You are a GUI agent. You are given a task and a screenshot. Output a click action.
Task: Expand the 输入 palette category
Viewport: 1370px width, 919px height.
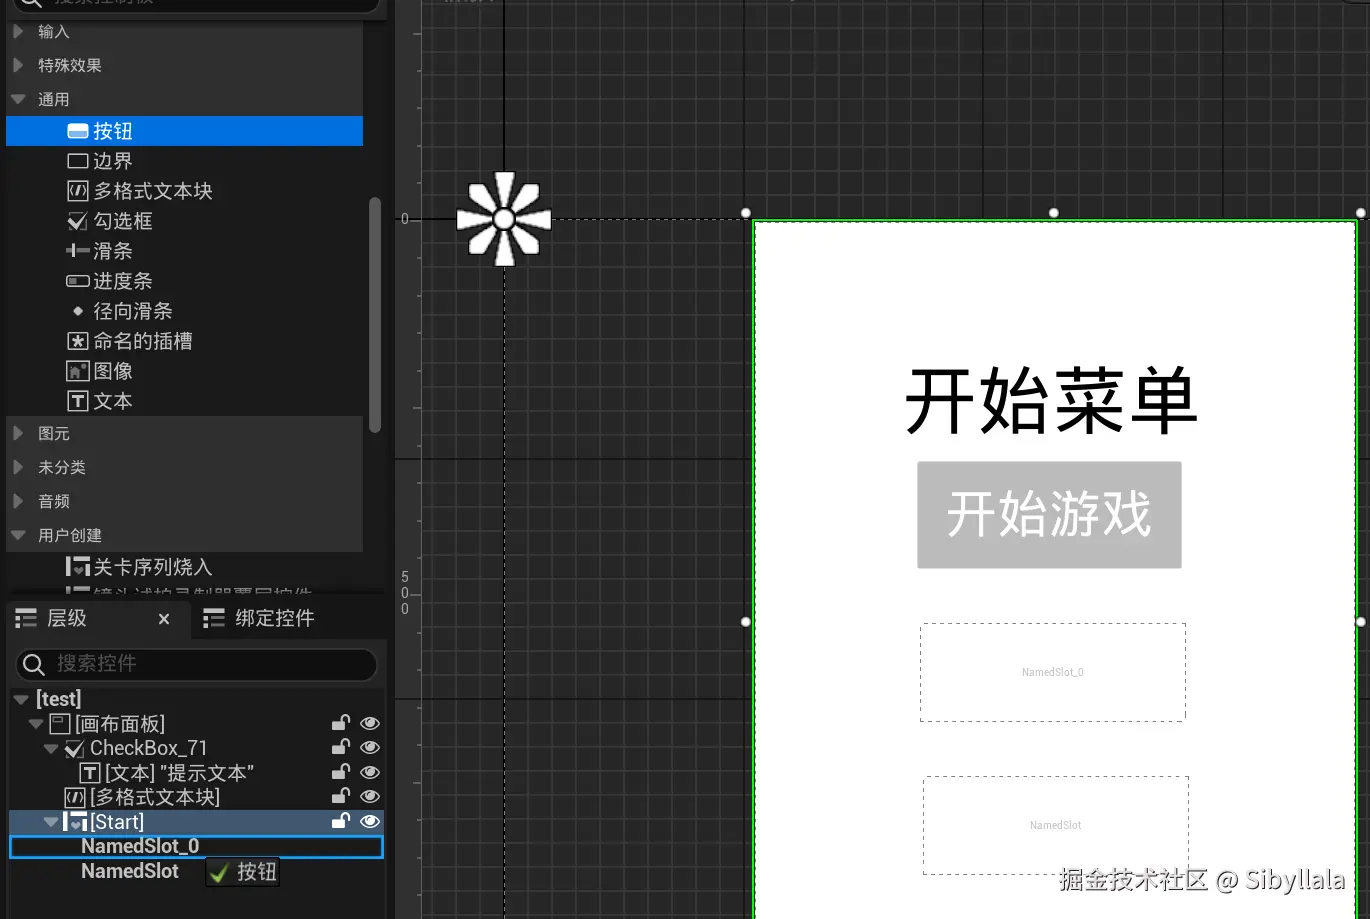pyautogui.click(x=18, y=31)
